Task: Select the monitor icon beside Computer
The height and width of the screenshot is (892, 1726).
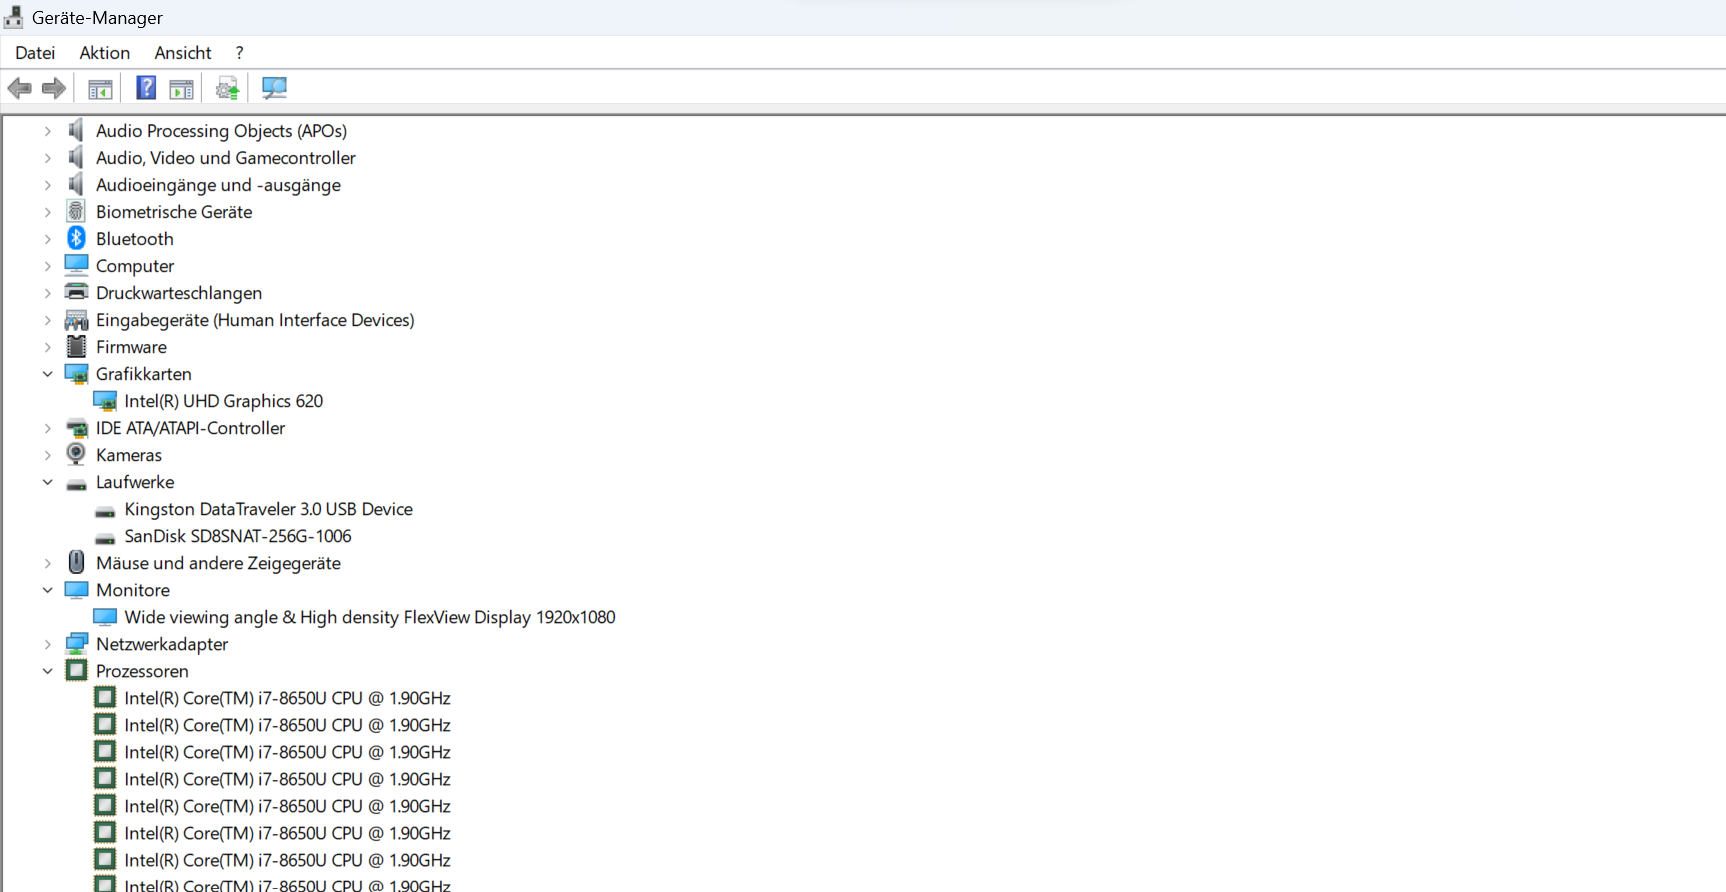Action: point(76,265)
